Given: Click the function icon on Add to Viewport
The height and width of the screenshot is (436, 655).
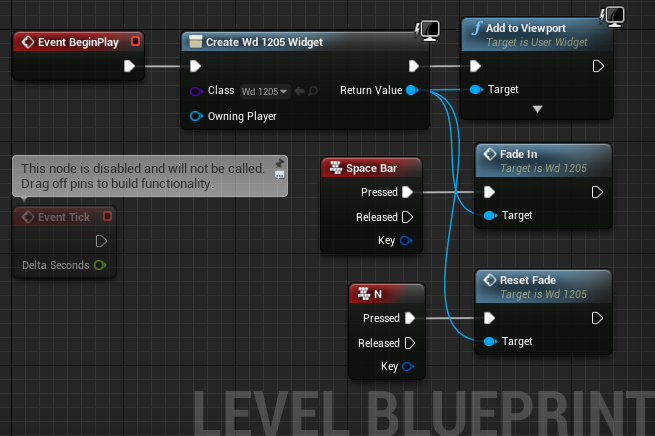Looking at the screenshot, I should [476, 28].
